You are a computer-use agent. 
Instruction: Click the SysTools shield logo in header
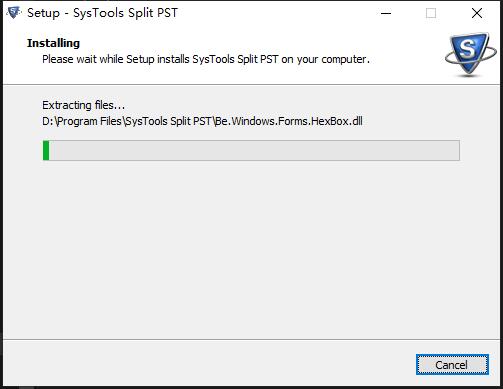point(470,55)
